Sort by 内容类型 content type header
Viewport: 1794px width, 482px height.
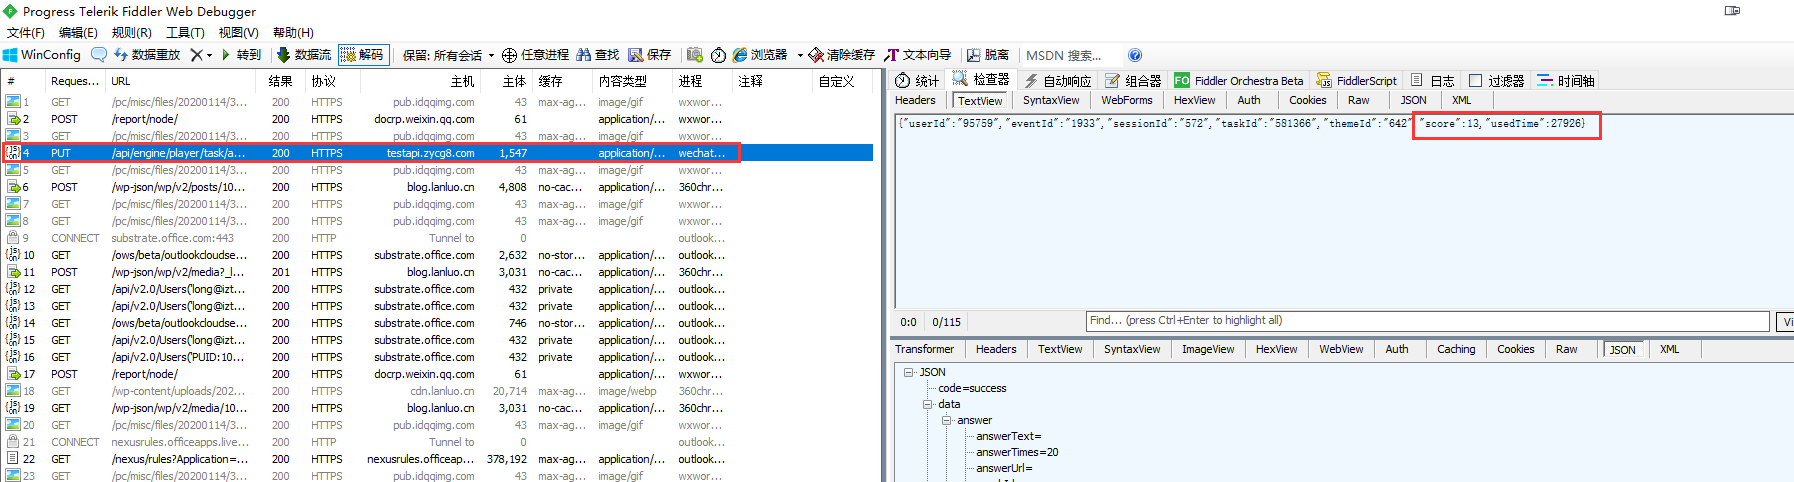[x=633, y=81]
